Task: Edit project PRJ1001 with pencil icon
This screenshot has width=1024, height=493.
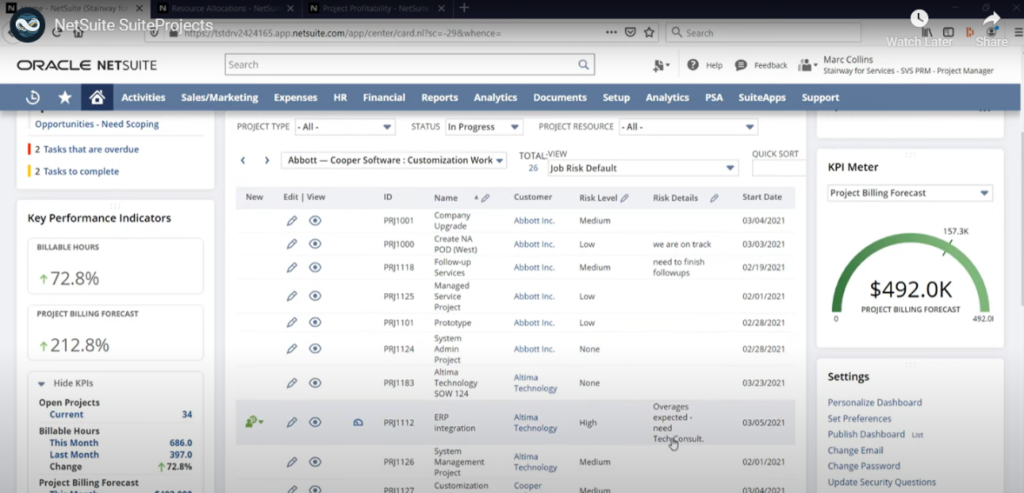Action: pyautogui.click(x=291, y=220)
